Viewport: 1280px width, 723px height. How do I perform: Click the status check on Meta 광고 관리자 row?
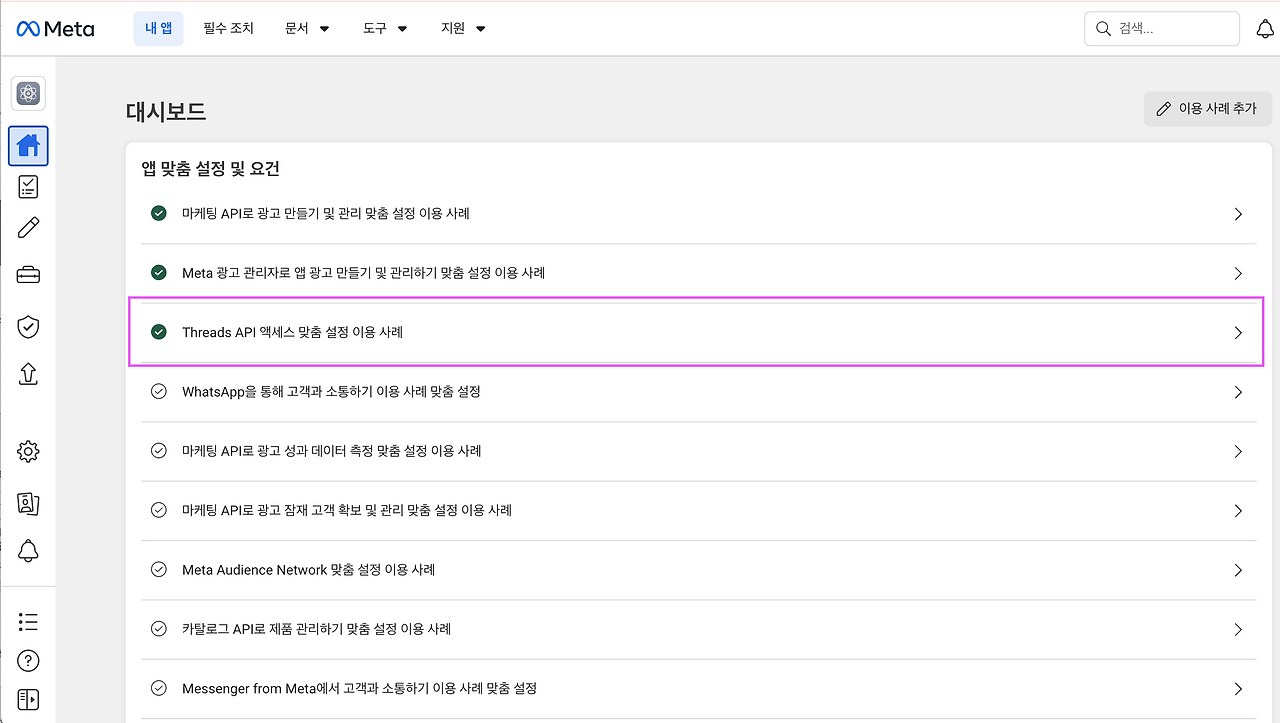[x=158, y=272]
